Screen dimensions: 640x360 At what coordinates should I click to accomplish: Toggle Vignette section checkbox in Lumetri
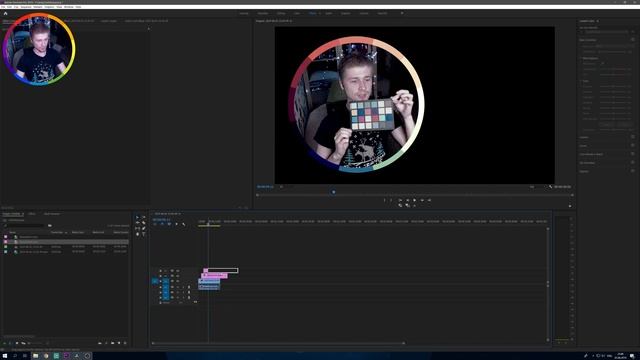(x=633, y=171)
